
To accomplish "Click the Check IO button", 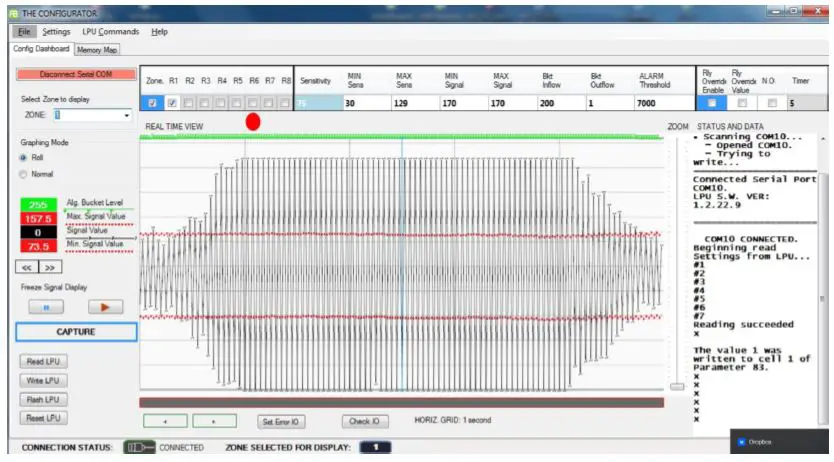I will 364,422.
